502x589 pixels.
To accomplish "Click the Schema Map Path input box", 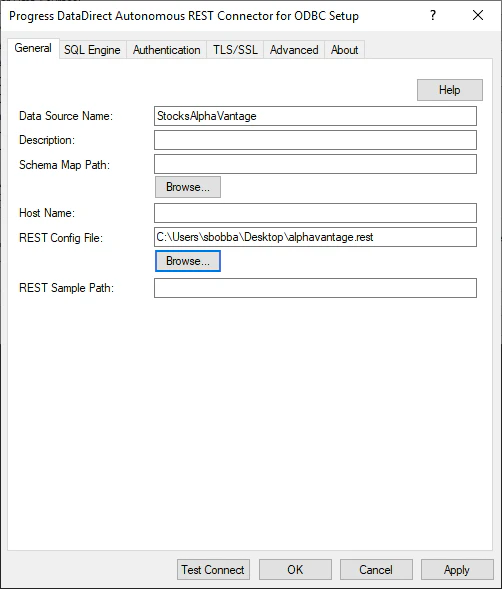I will [315, 164].
